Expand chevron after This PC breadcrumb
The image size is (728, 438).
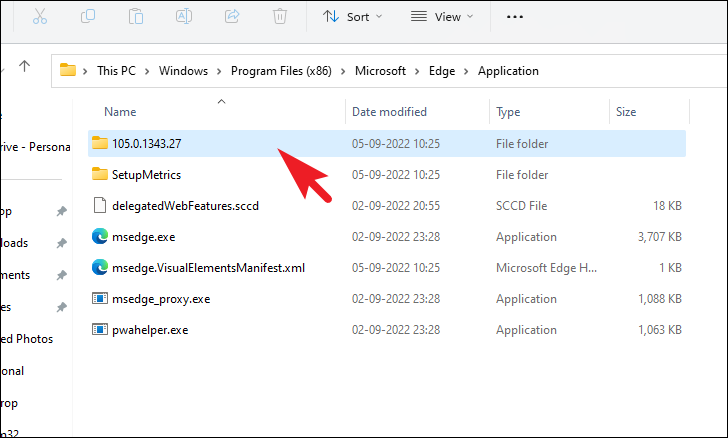[x=147, y=71]
